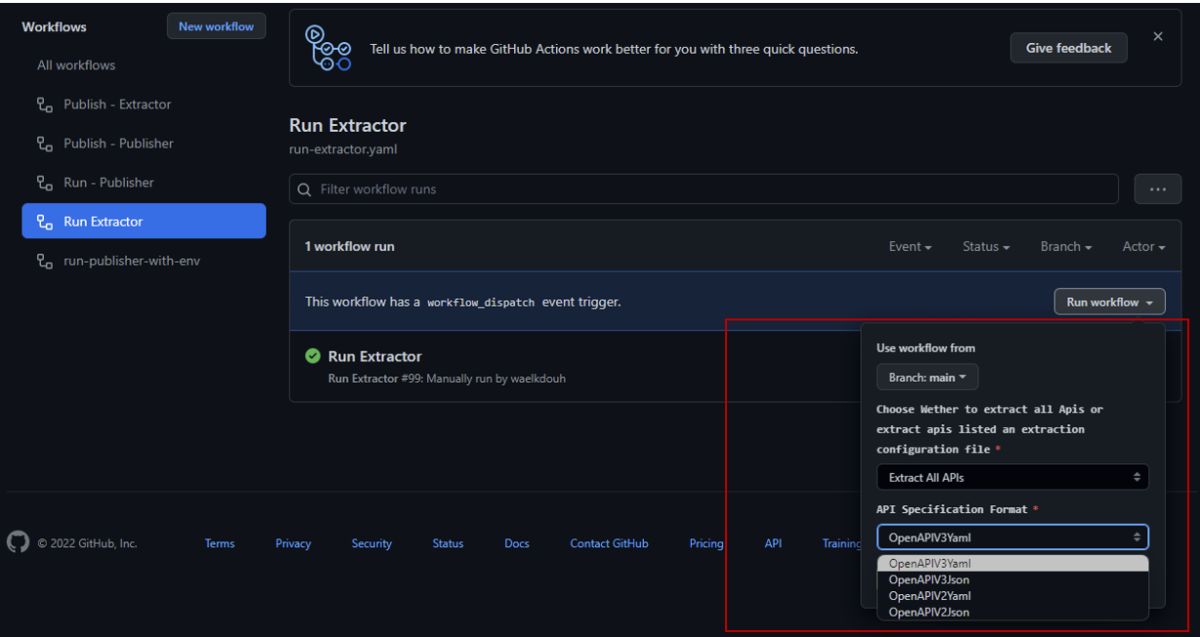This screenshot has width=1200, height=637.
Task: Click the workflow icon beside run-publisher-with-env
Action: [x=43, y=261]
